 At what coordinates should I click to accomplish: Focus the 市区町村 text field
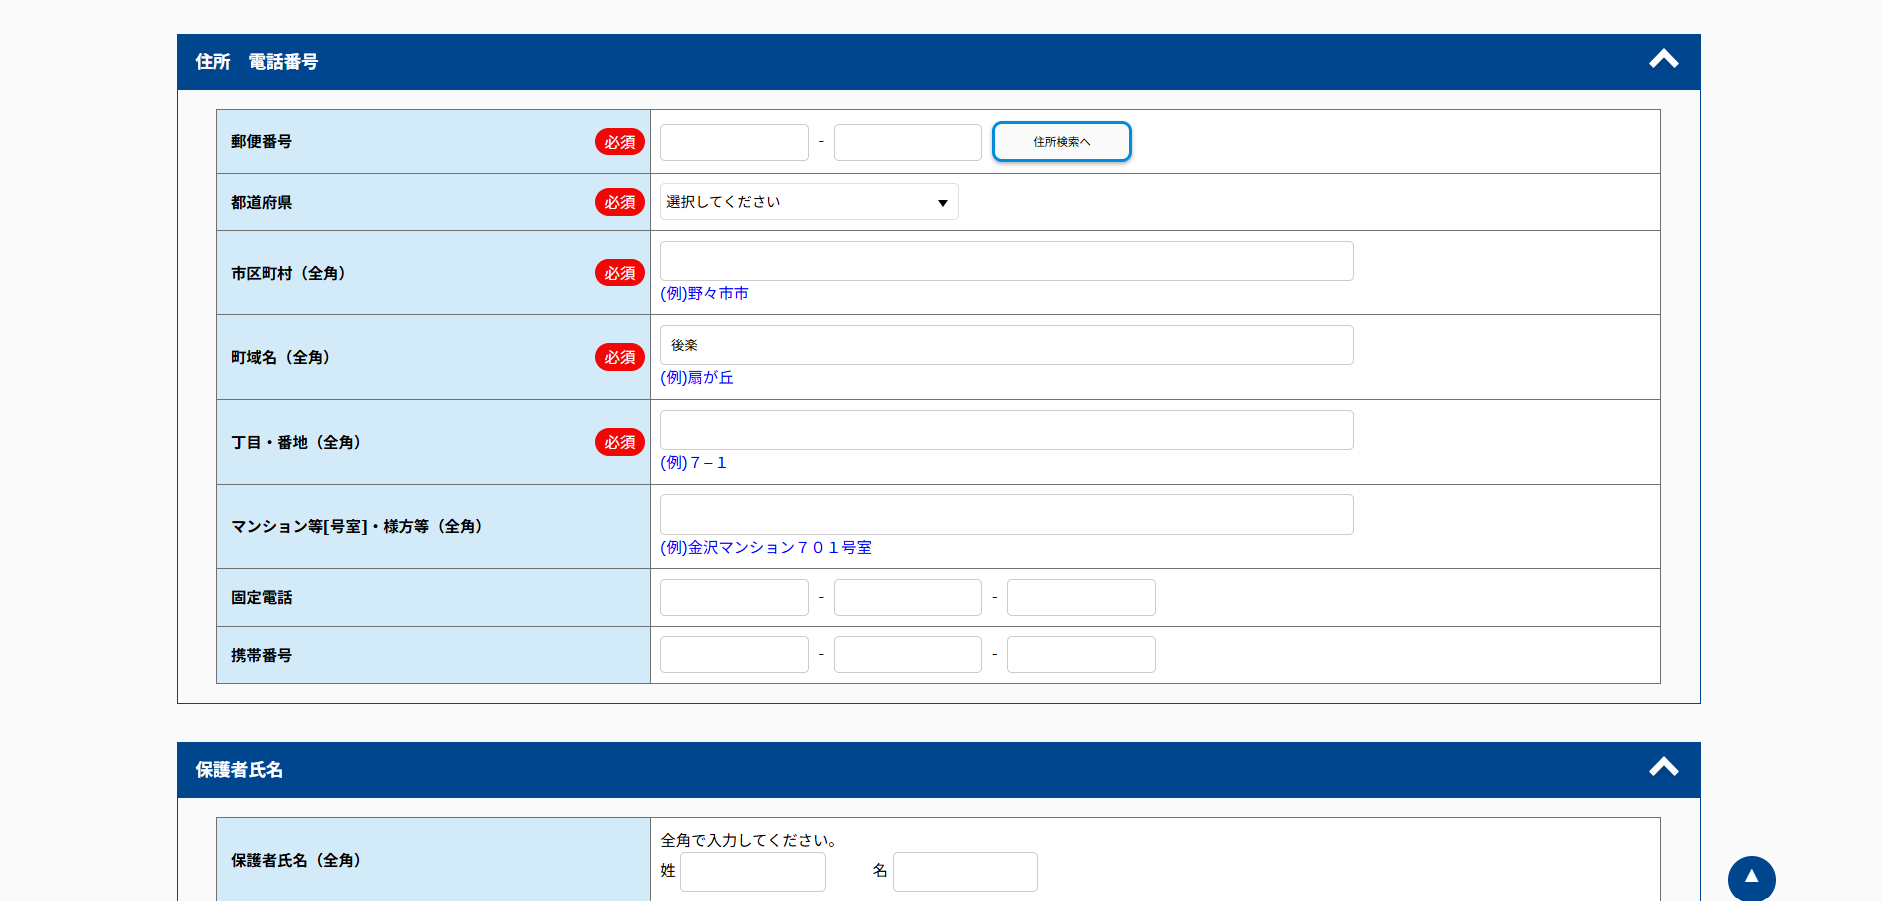pyautogui.click(x=1006, y=261)
